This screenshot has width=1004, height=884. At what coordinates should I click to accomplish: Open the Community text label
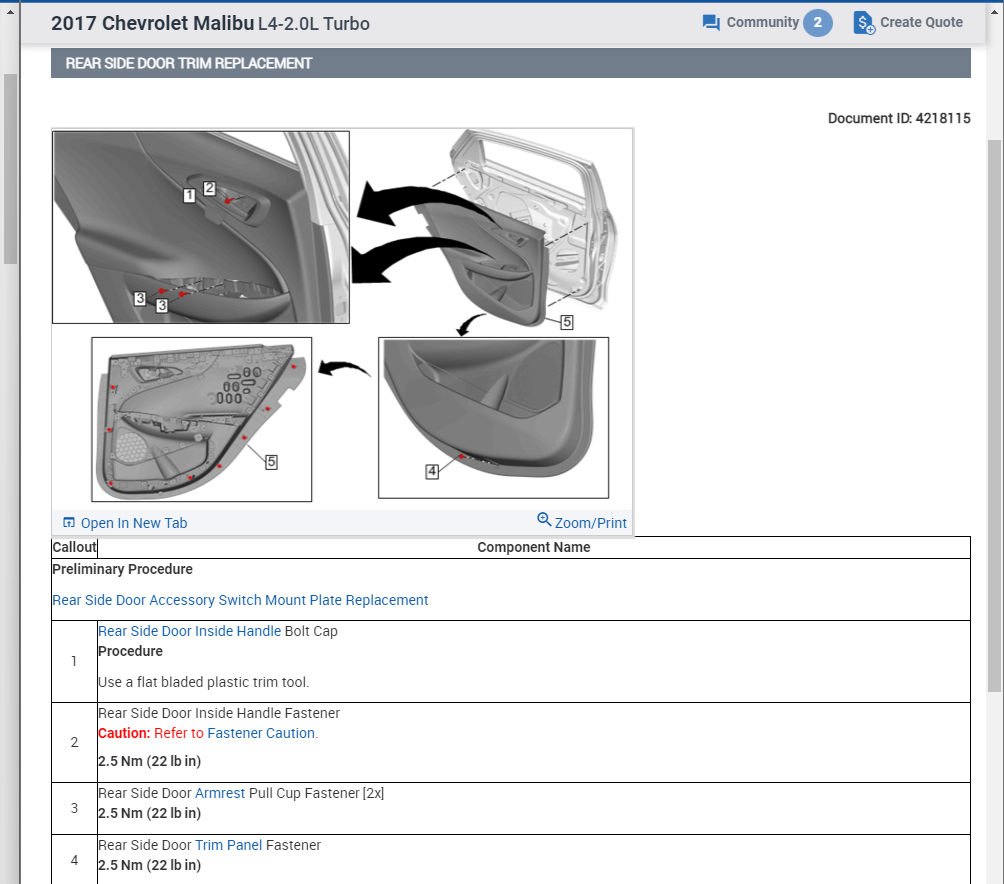pyautogui.click(x=762, y=22)
